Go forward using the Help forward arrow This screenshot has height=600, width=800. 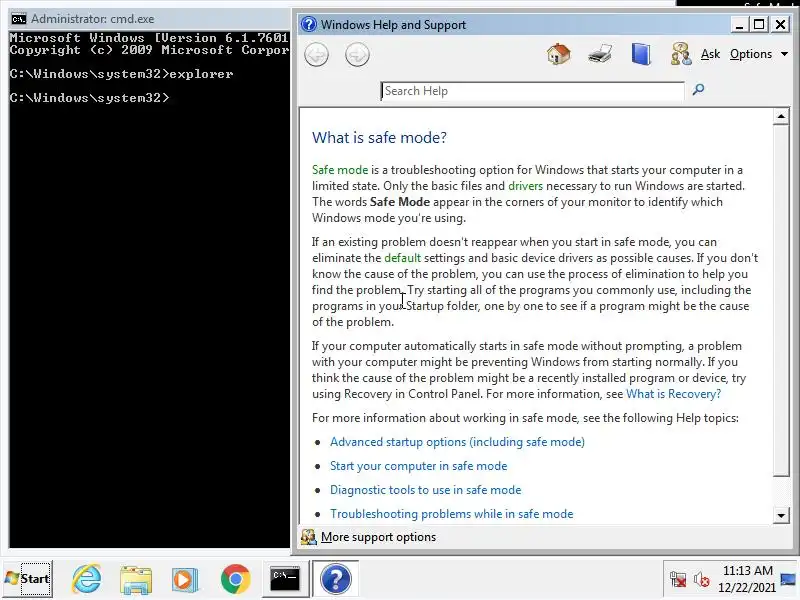pyautogui.click(x=357, y=55)
